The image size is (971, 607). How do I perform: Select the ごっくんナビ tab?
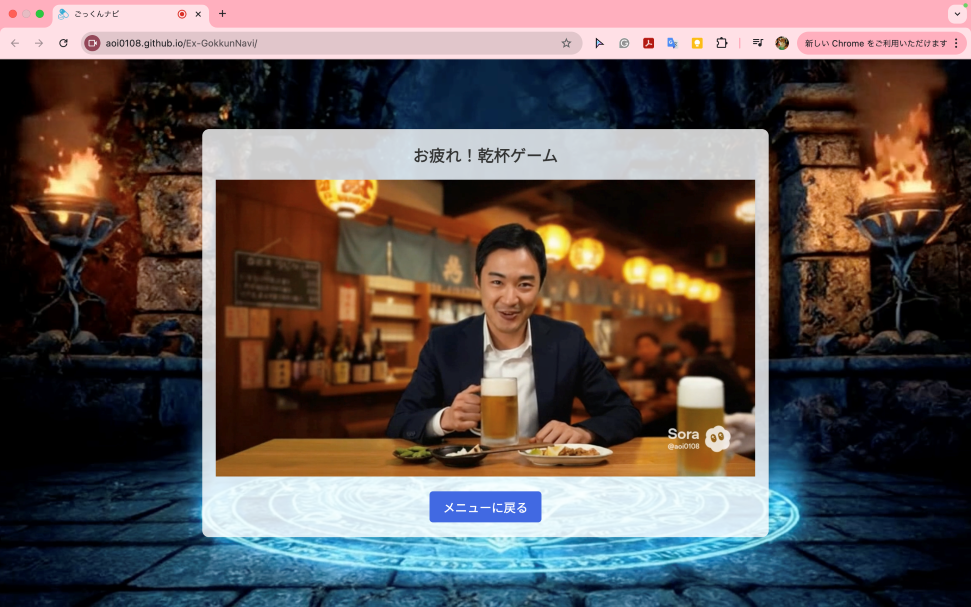click(x=115, y=14)
